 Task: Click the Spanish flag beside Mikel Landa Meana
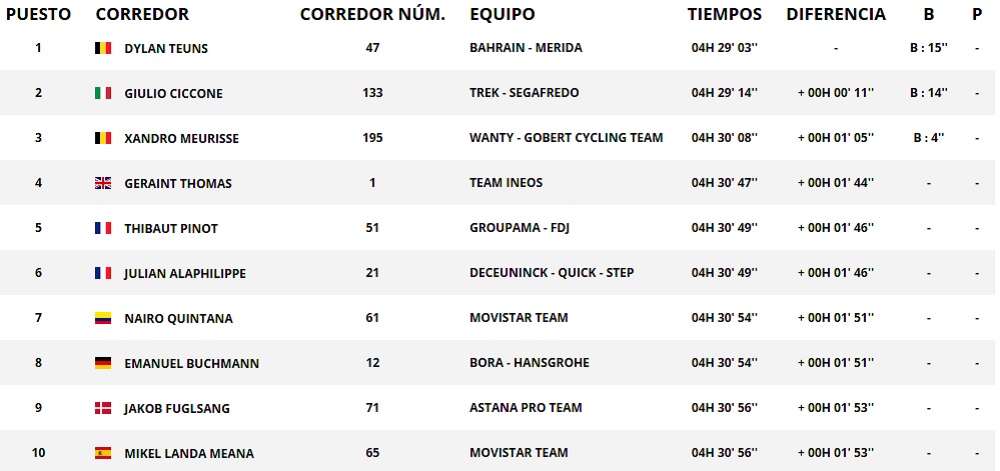coord(103,453)
